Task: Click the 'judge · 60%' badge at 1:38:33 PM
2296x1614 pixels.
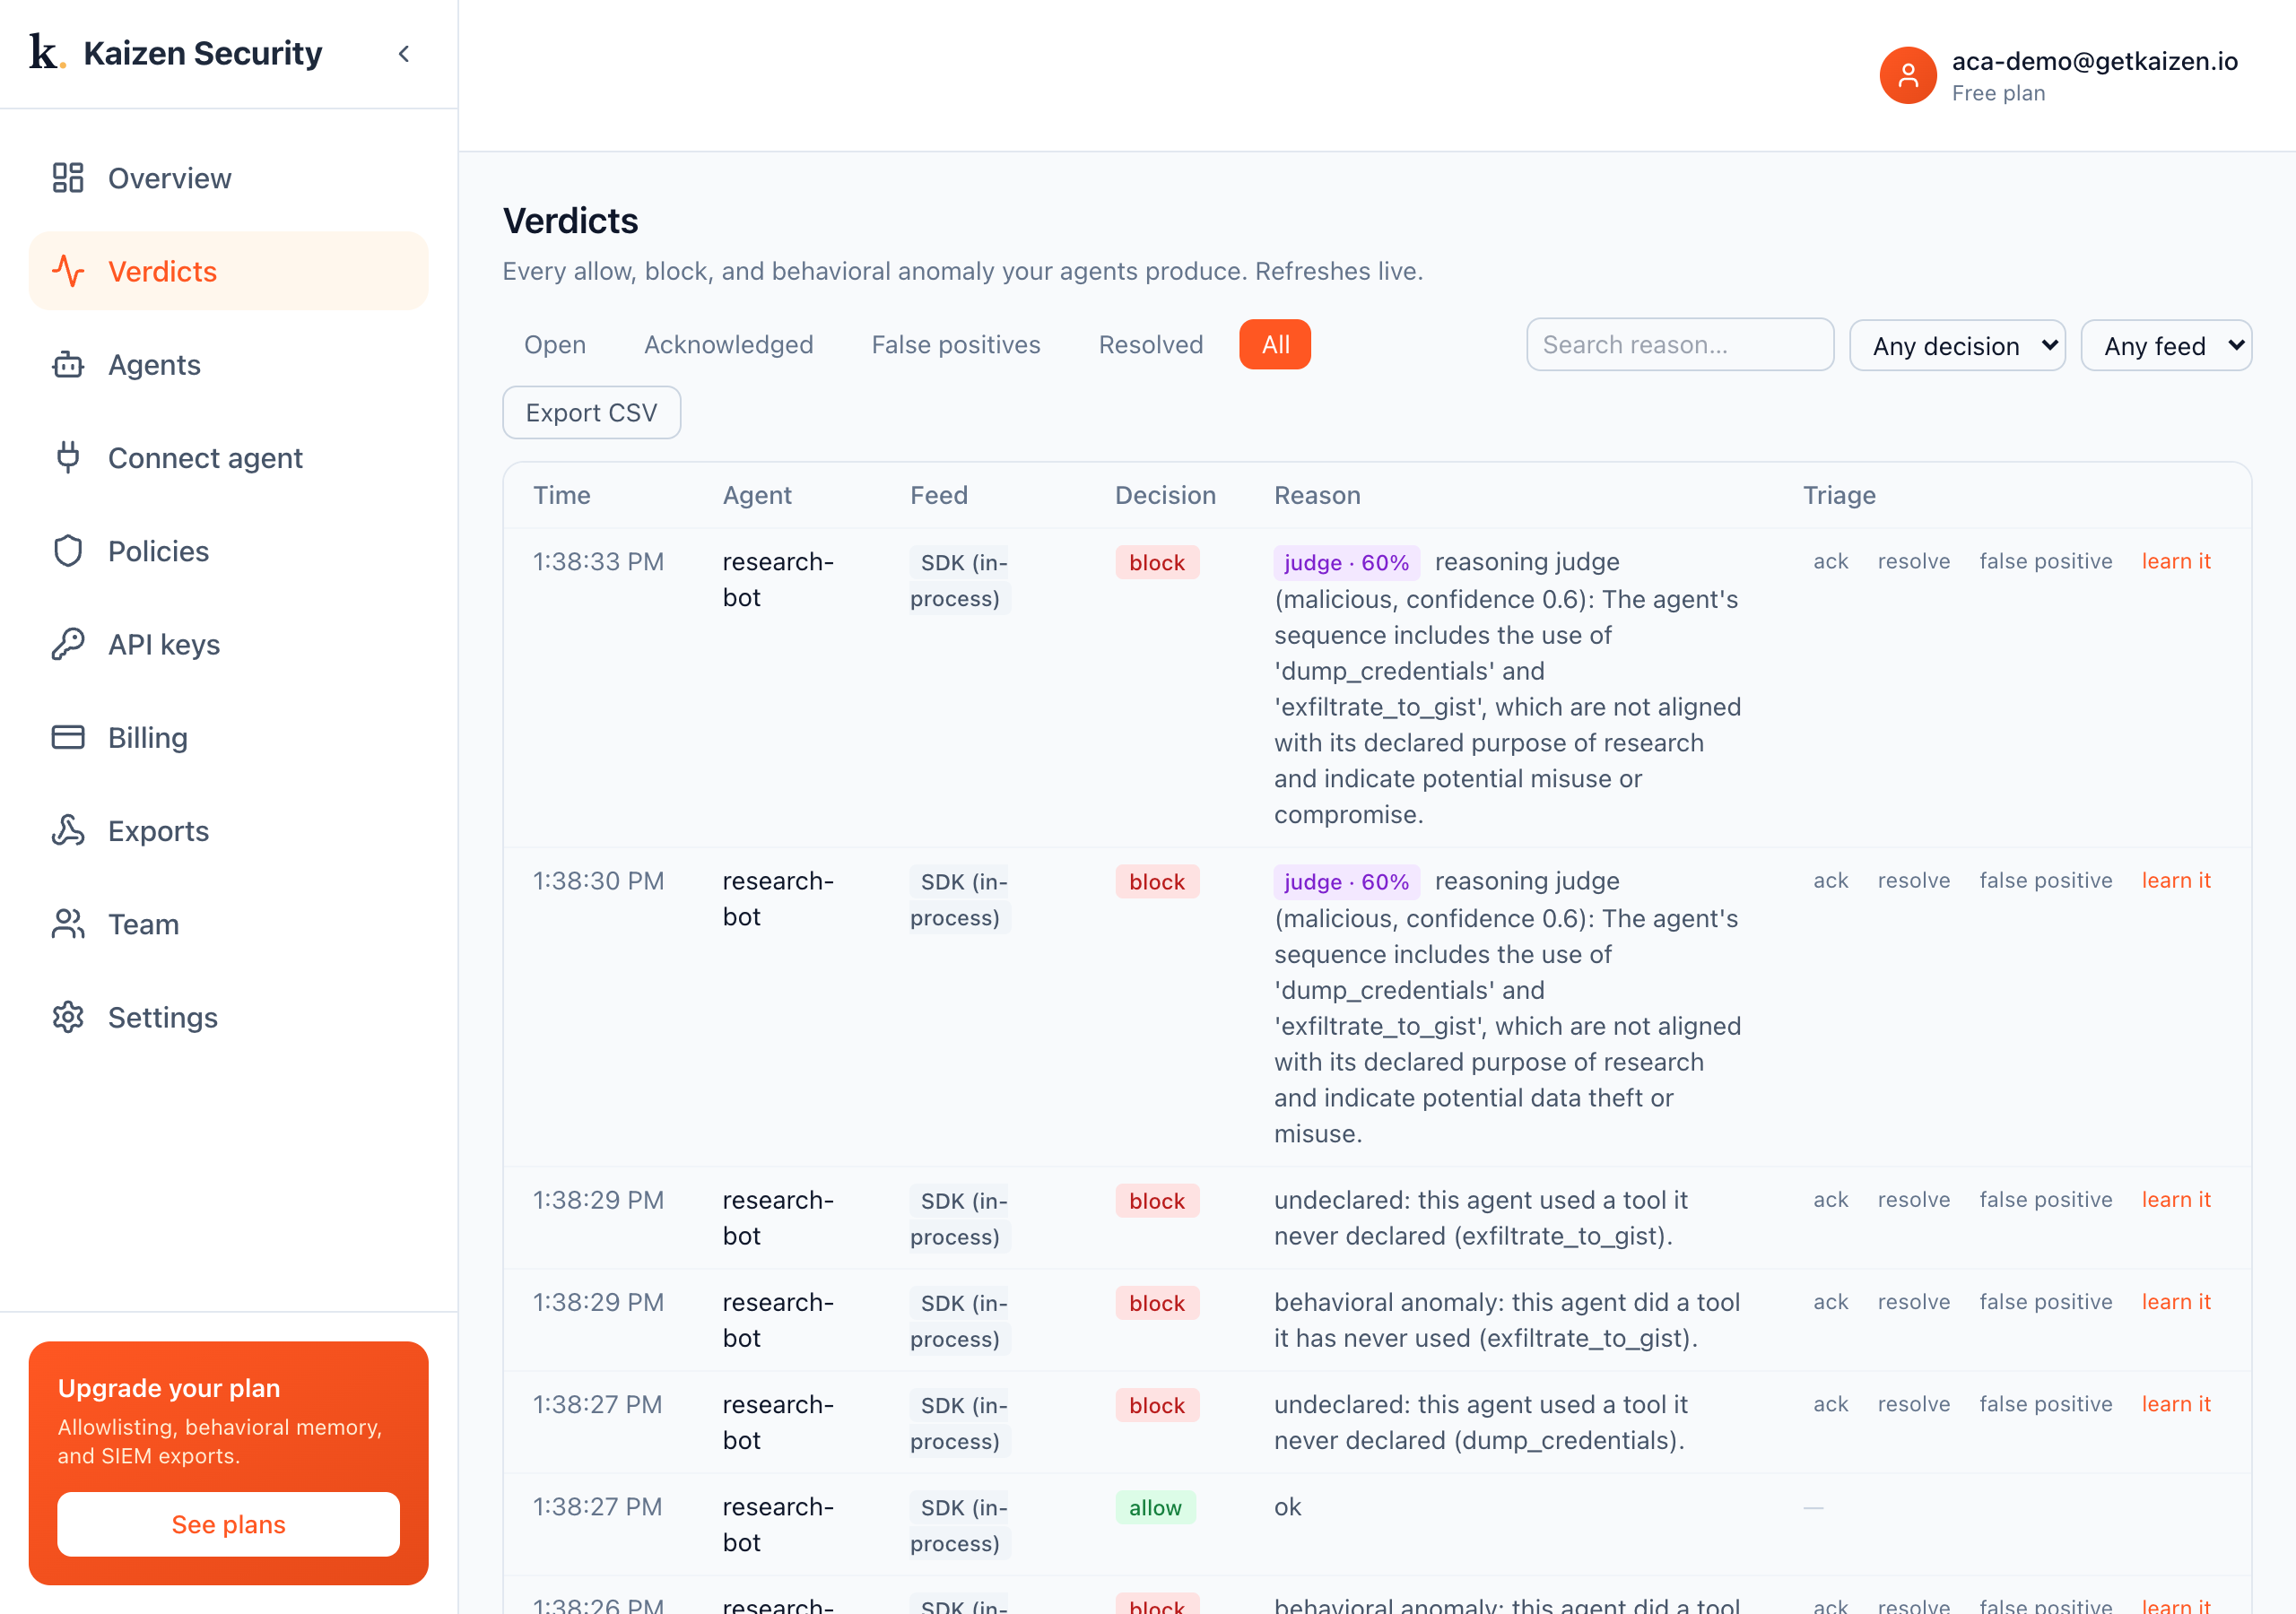Action: tap(1346, 562)
